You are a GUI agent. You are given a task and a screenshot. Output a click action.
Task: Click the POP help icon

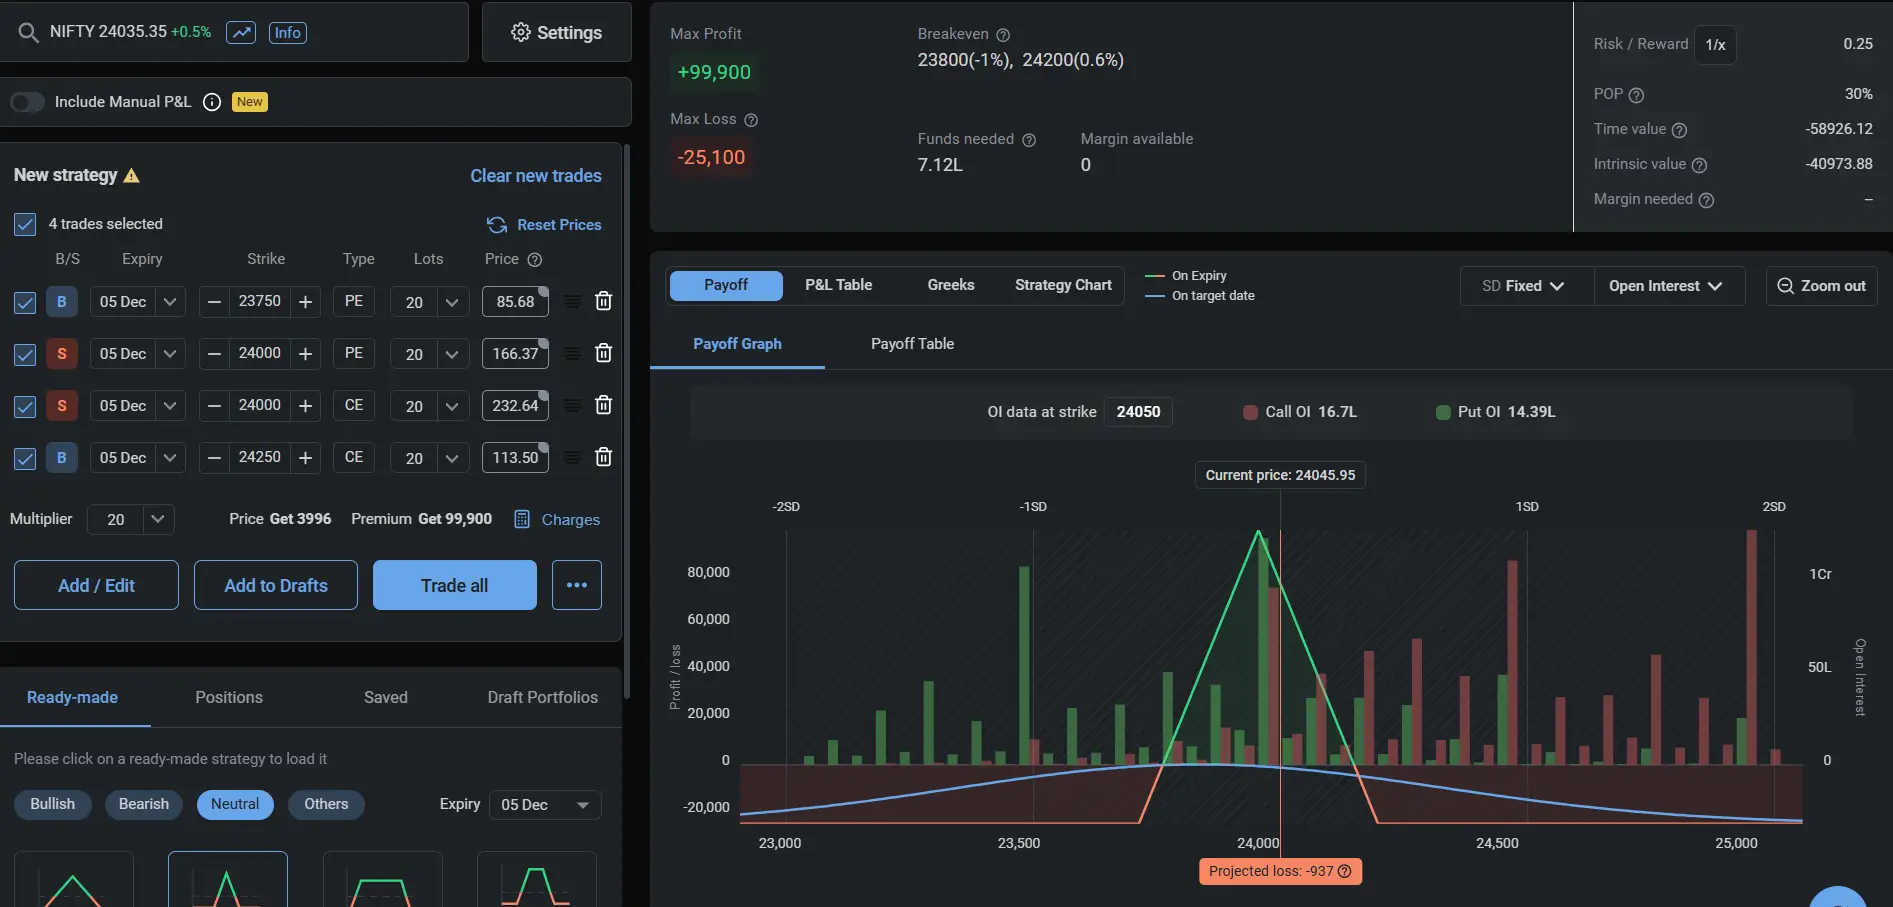tap(1636, 95)
